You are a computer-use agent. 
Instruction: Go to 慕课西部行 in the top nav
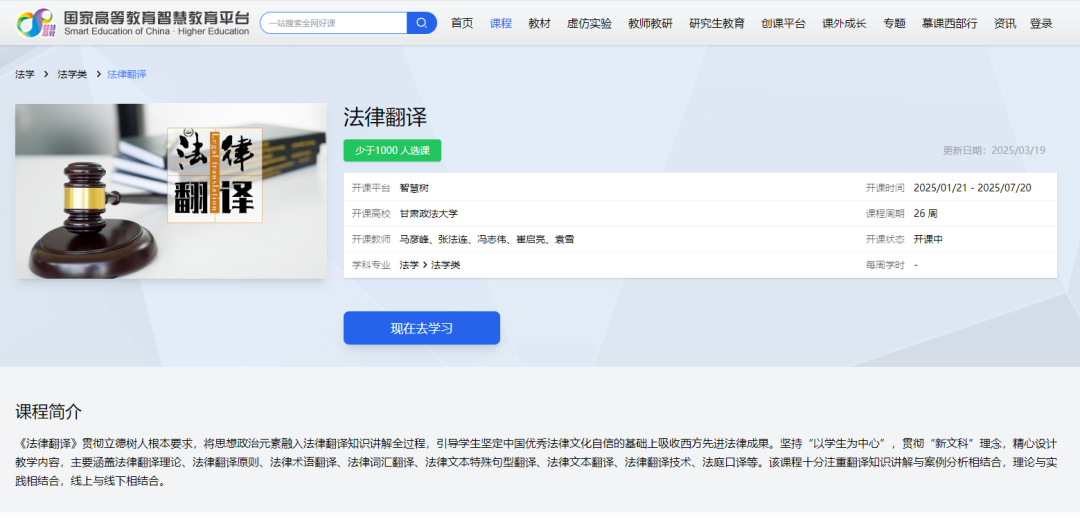point(949,23)
